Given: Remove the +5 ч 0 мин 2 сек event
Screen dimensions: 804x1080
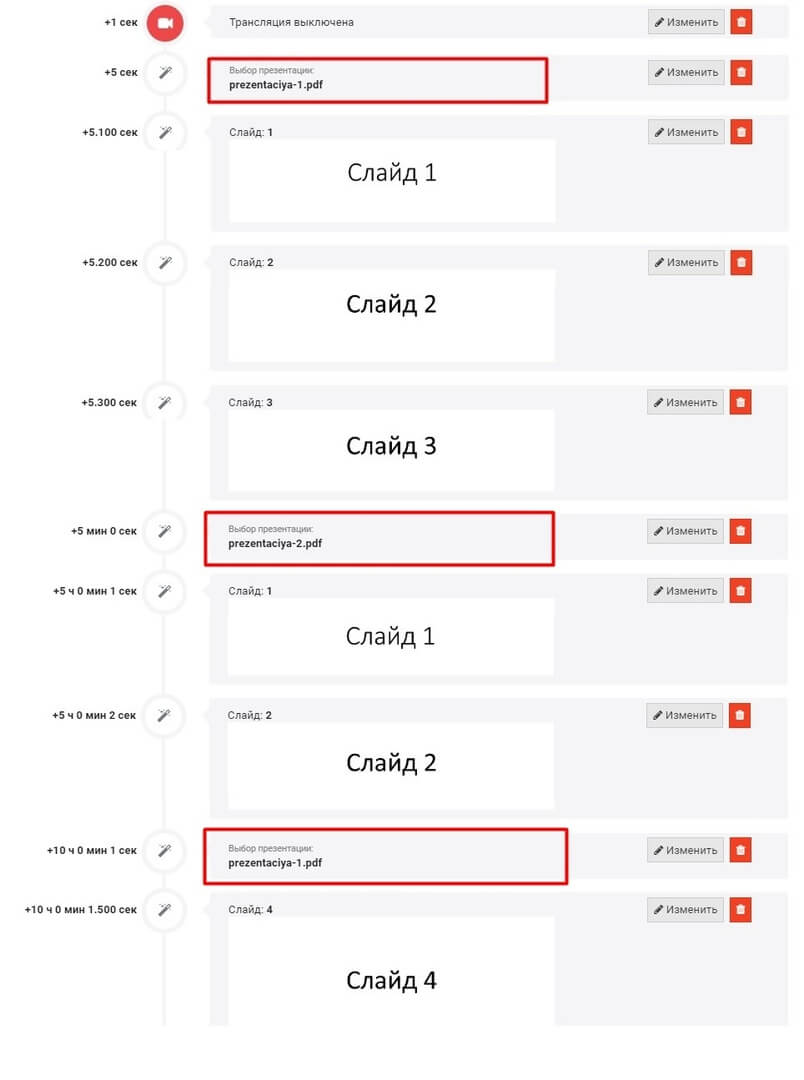Looking at the screenshot, I should (739, 715).
